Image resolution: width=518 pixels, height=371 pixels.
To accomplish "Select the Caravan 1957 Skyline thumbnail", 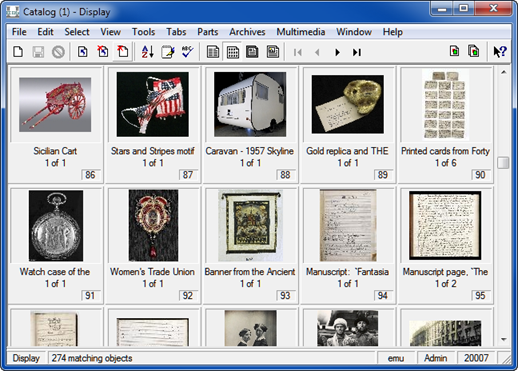I will point(250,104).
